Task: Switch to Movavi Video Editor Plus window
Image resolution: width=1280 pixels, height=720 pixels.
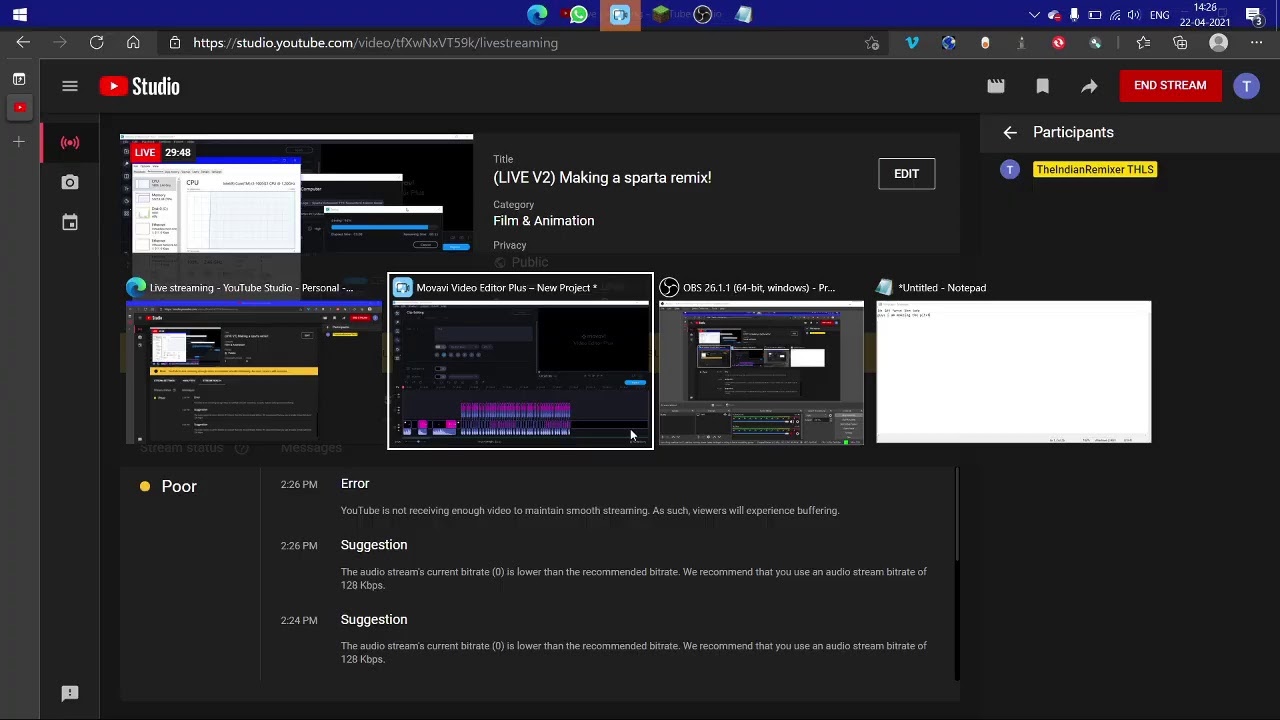Action: [x=520, y=361]
